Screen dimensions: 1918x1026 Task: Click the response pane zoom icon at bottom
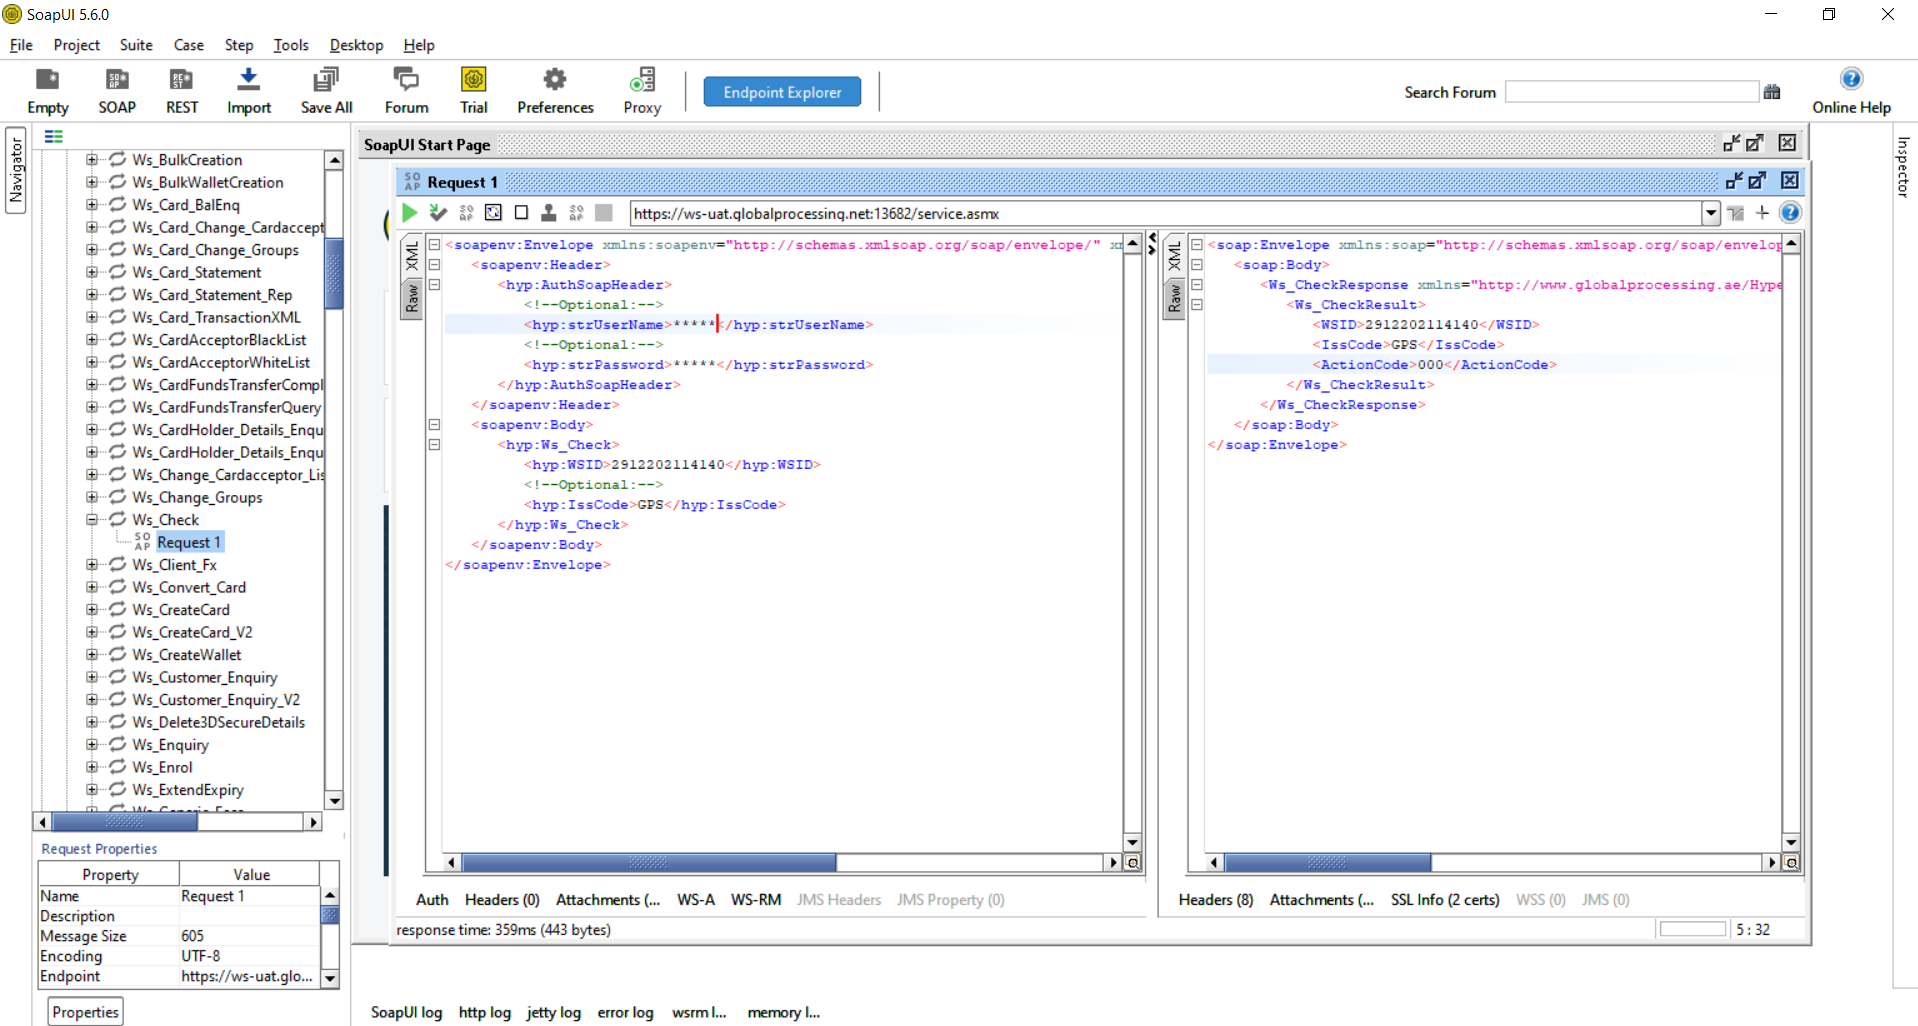click(x=1791, y=862)
